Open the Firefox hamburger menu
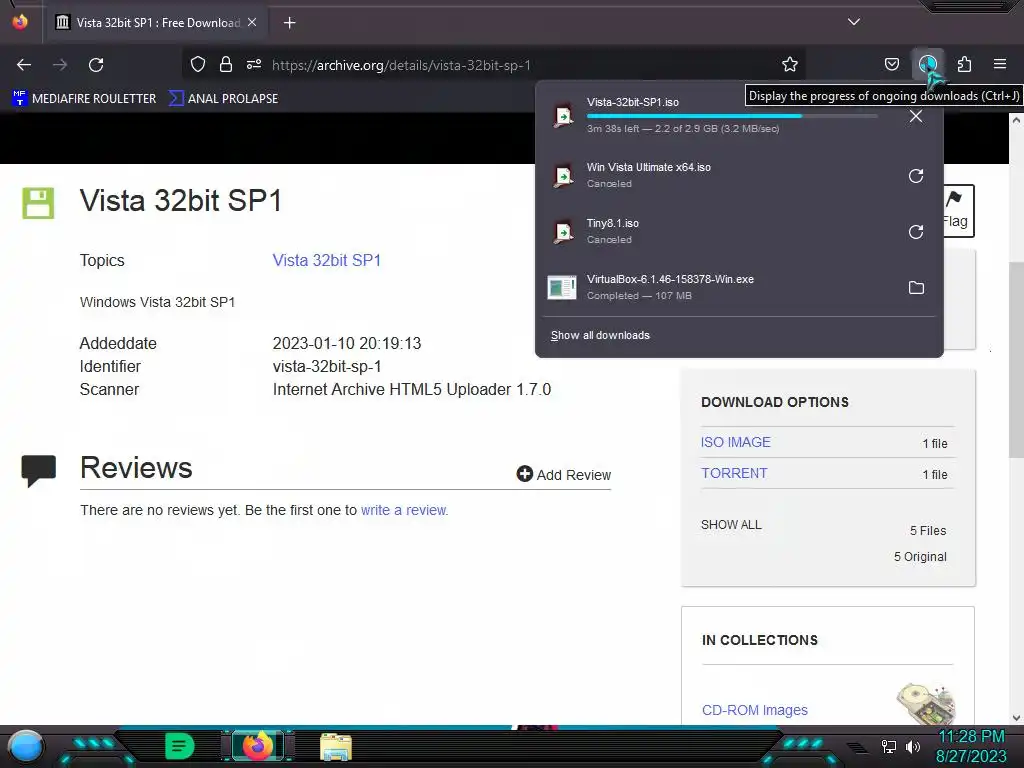 1000,64
